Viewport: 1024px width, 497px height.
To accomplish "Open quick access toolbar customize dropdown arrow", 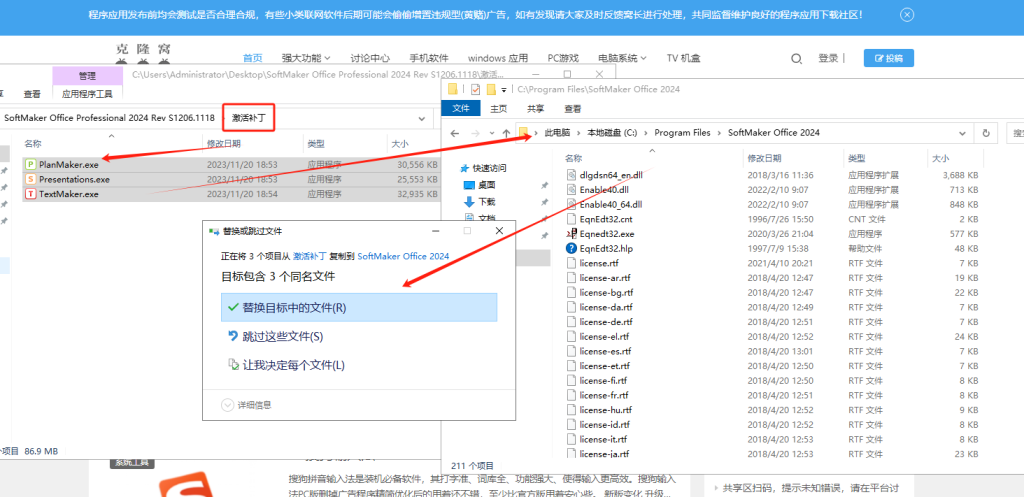I will (504, 90).
